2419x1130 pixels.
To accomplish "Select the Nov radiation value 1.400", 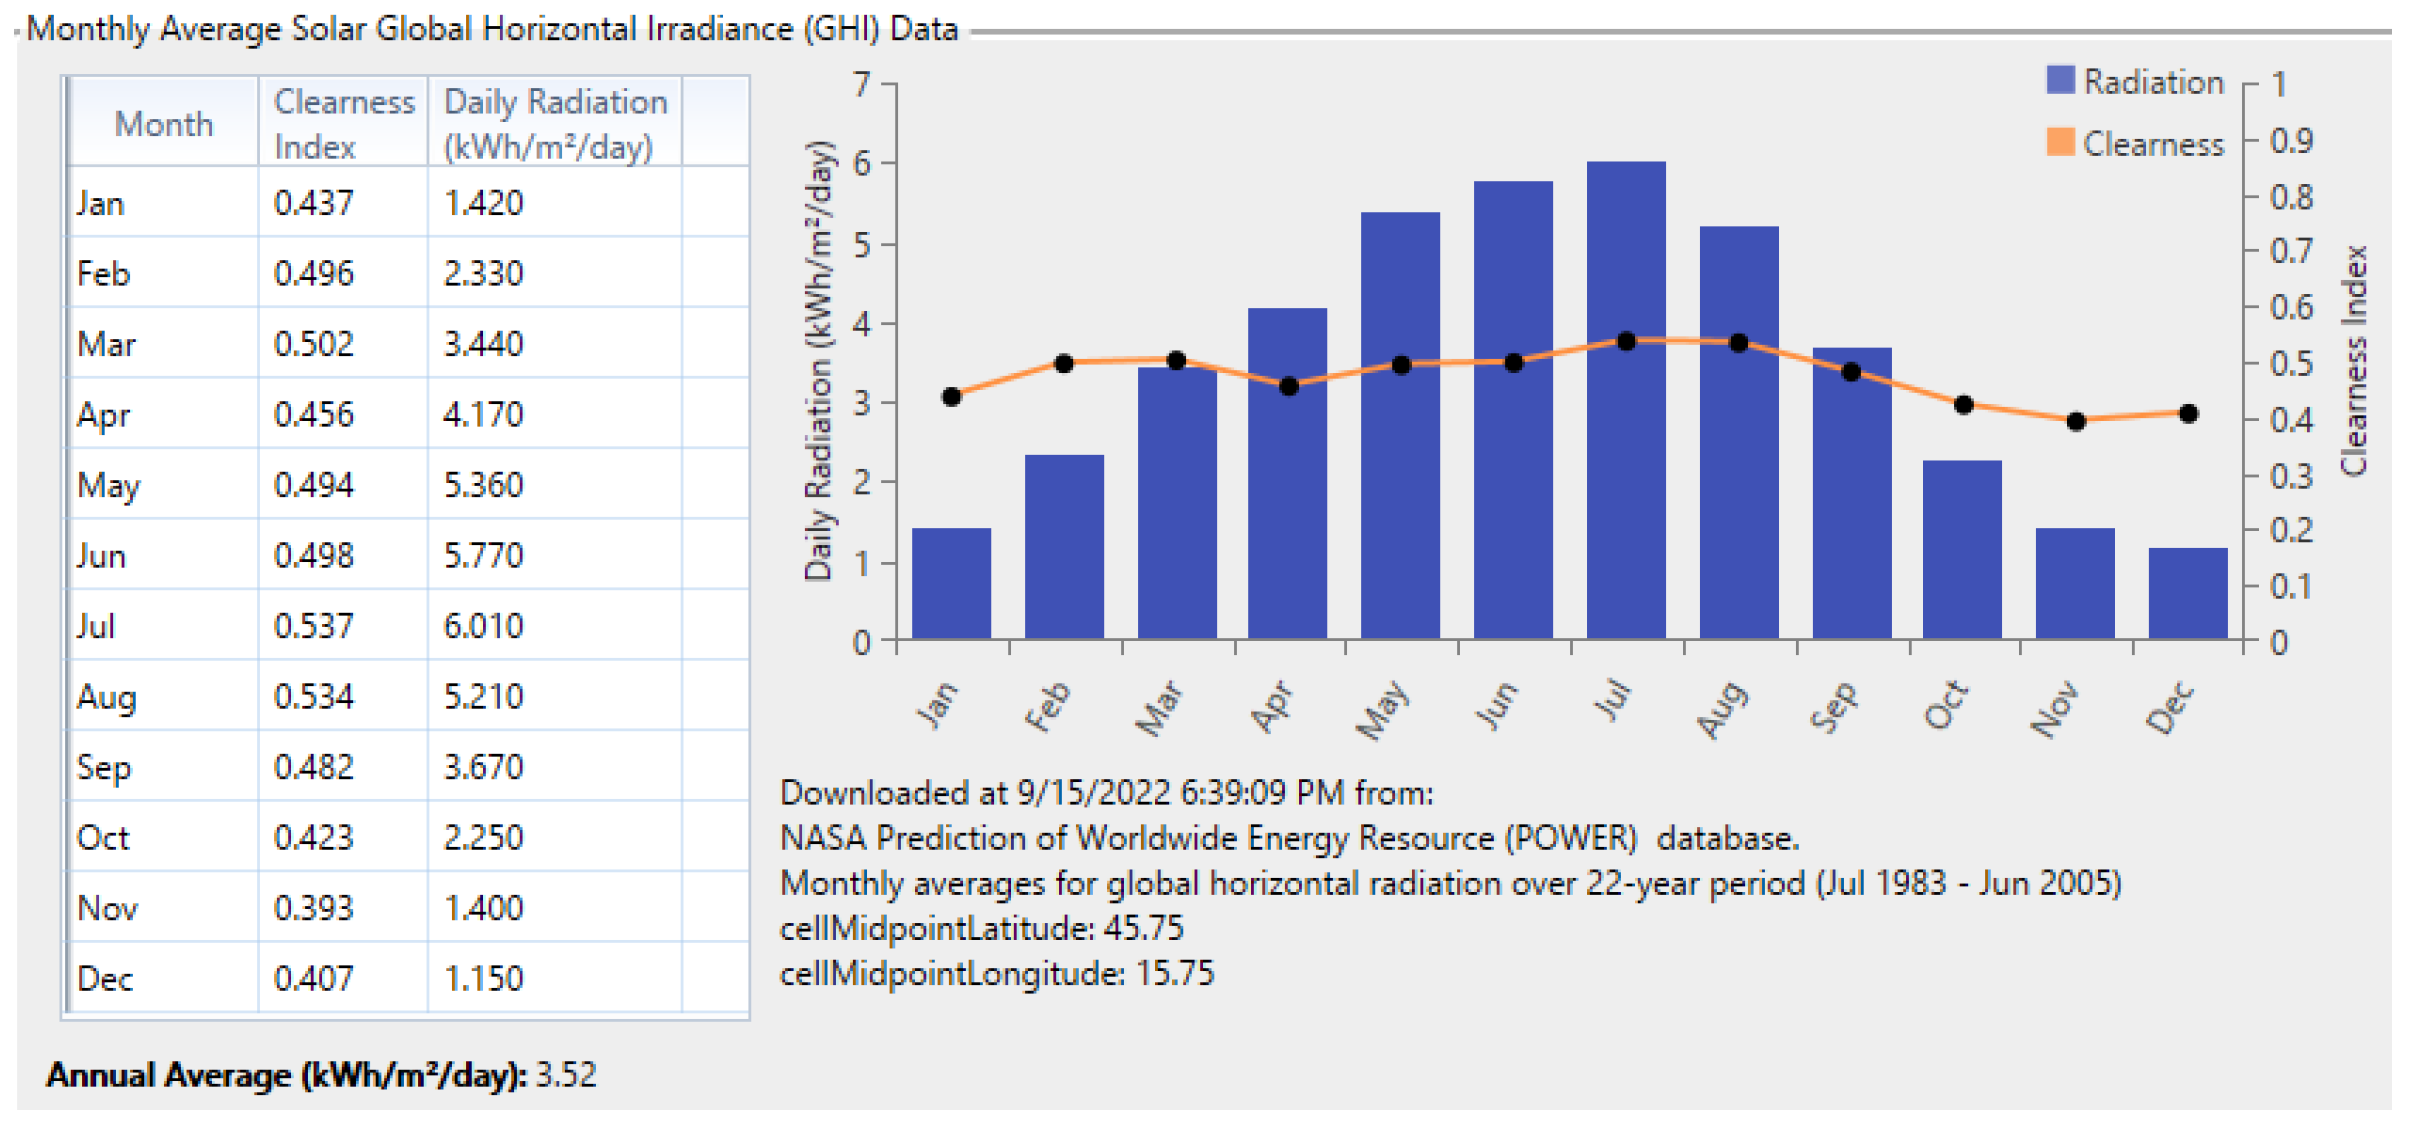I will 483,908.
